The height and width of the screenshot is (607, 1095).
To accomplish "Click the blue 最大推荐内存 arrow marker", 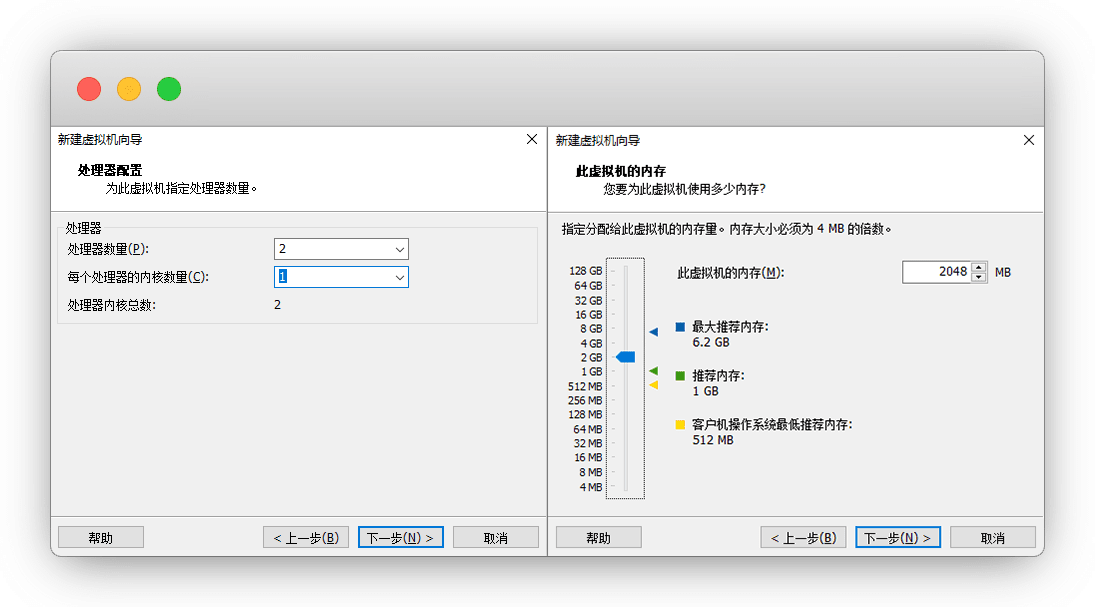I will 653,331.
